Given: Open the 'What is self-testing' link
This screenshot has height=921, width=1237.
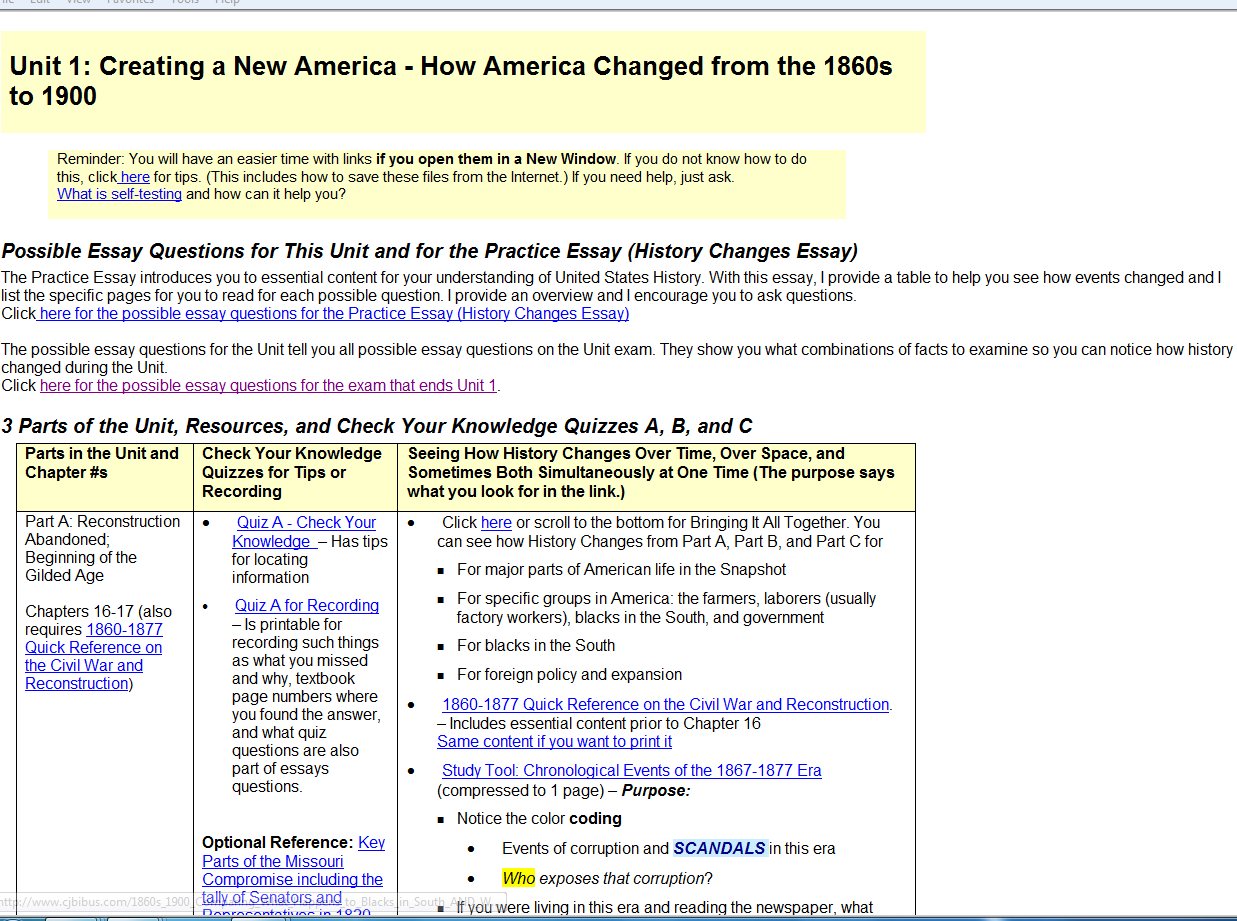Looking at the screenshot, I should coord(119,194).
